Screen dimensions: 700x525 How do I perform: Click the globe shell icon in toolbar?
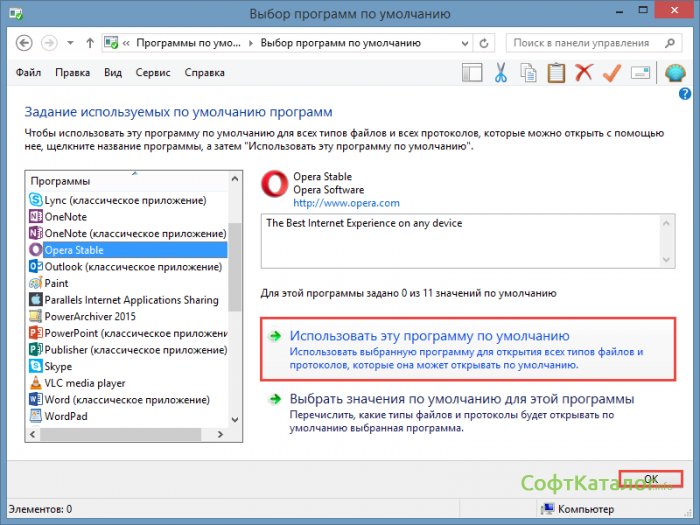(x=674, y=72)
